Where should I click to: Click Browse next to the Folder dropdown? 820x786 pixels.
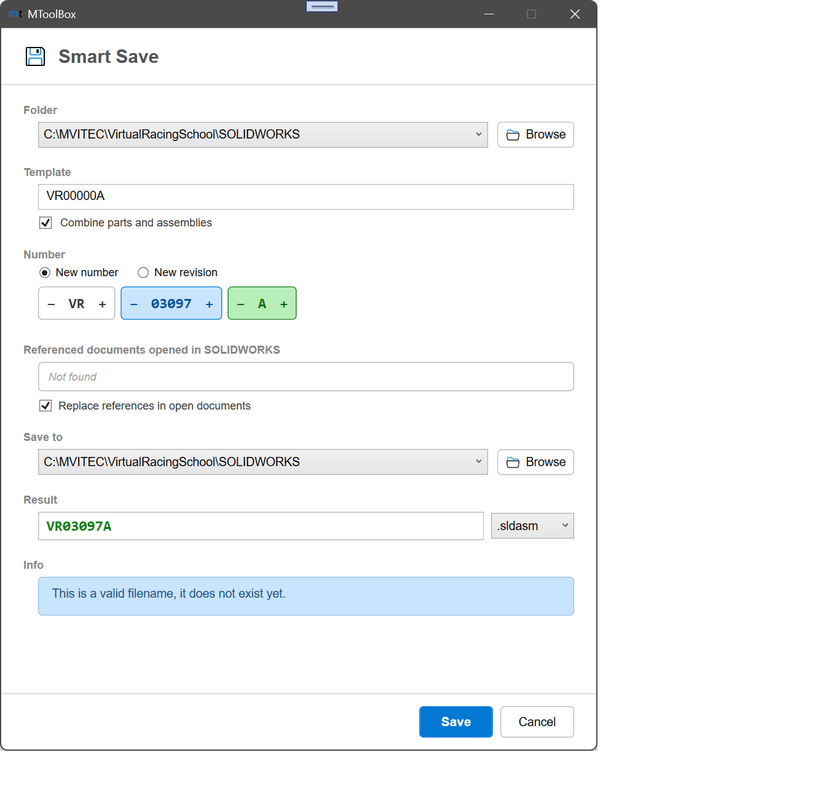click(535, 134)
